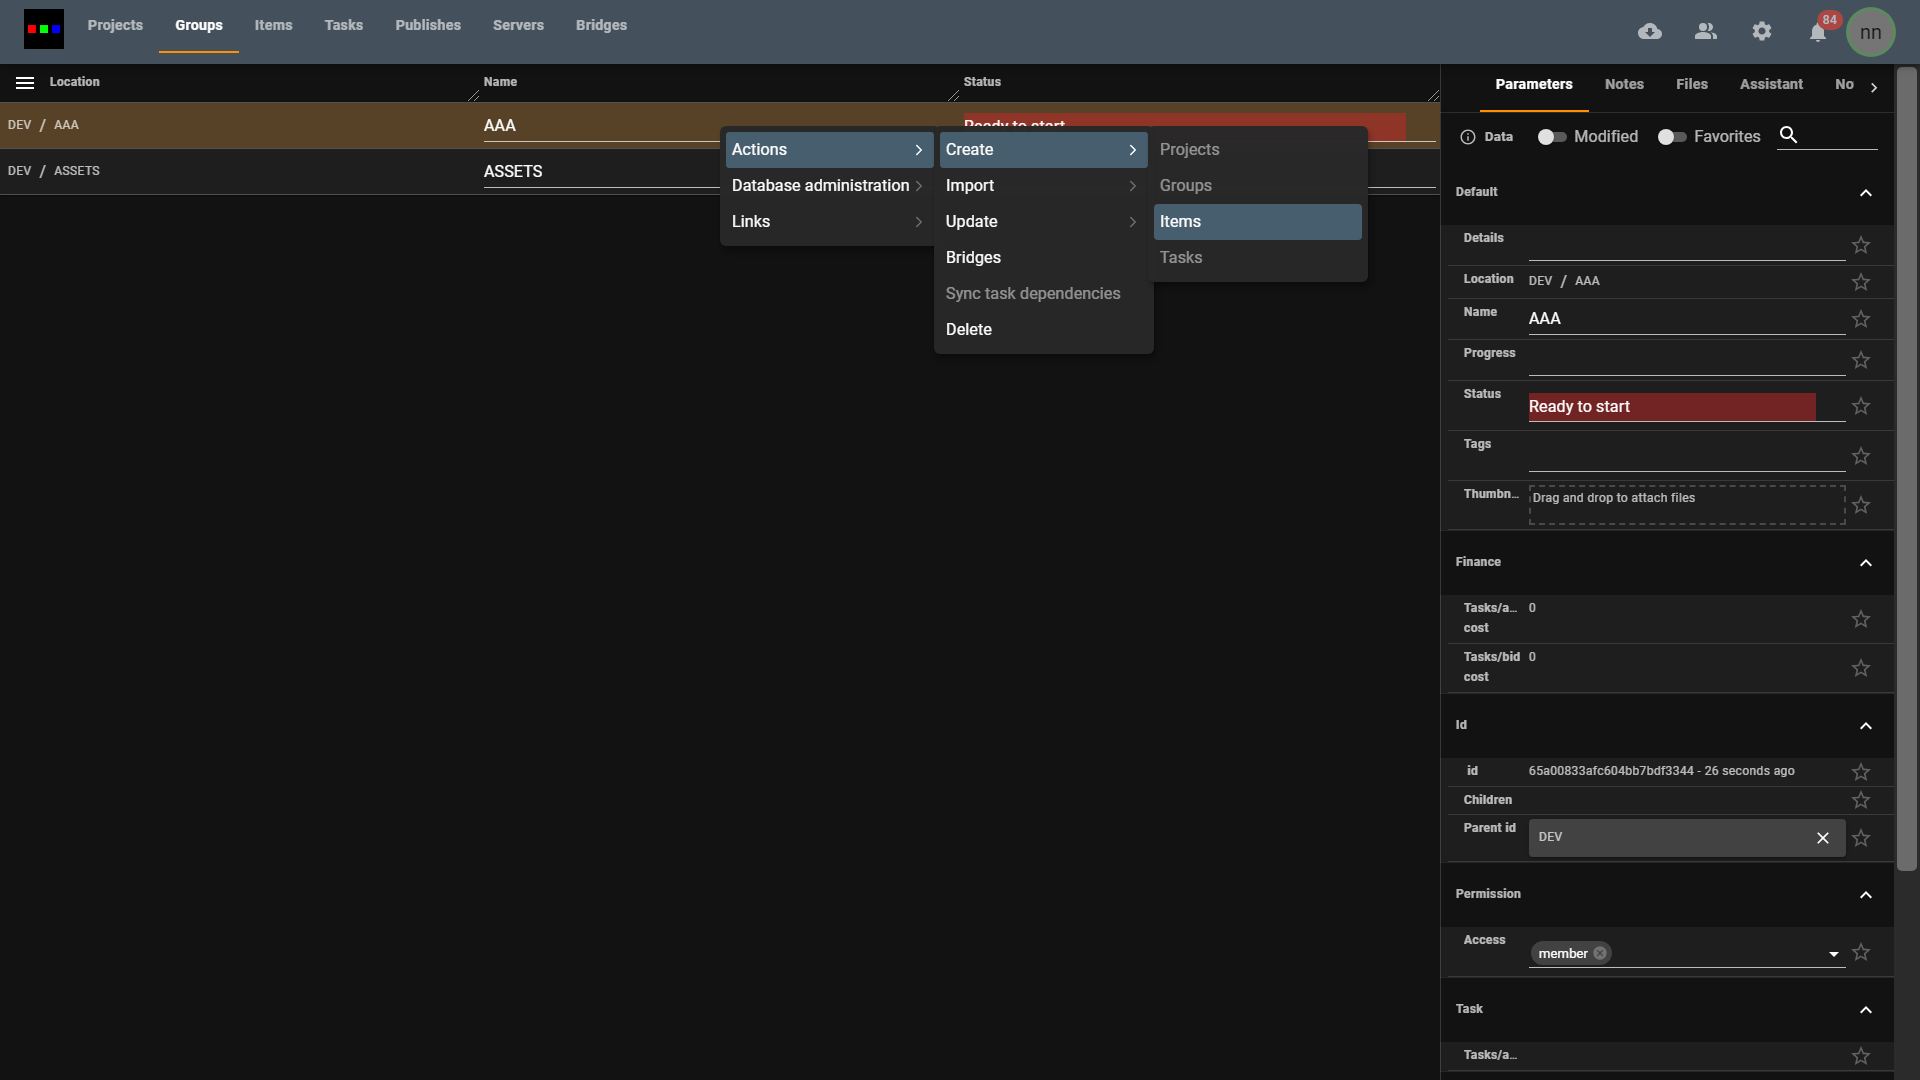Collapse the Finance section
The height and width of the screenshot is (1080, 1920).
coord(1866,563)
